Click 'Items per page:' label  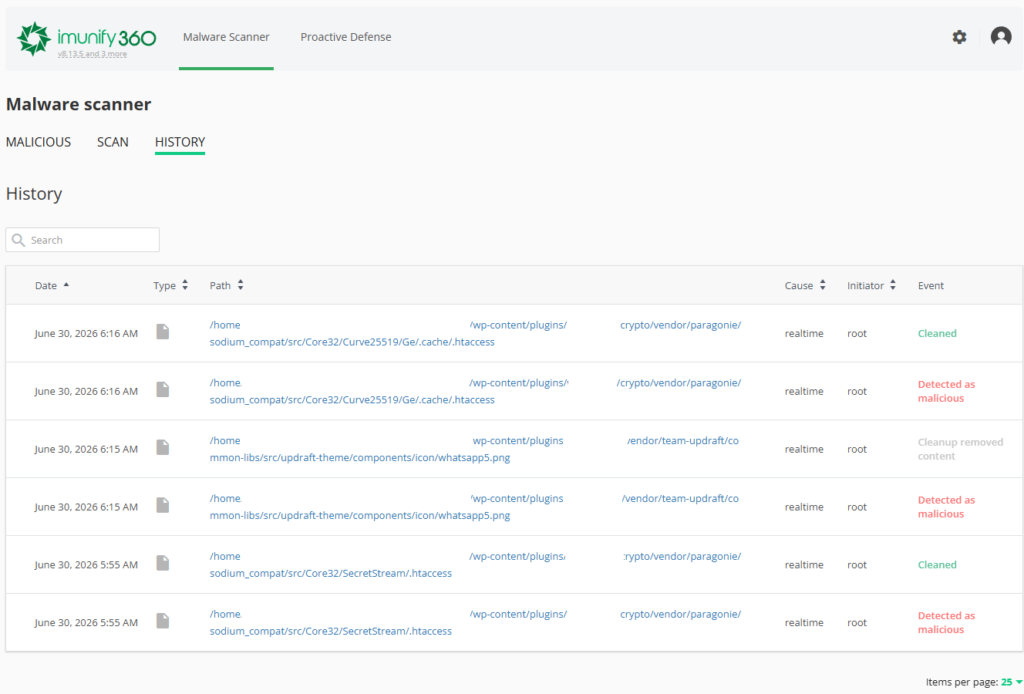(961, 682)
